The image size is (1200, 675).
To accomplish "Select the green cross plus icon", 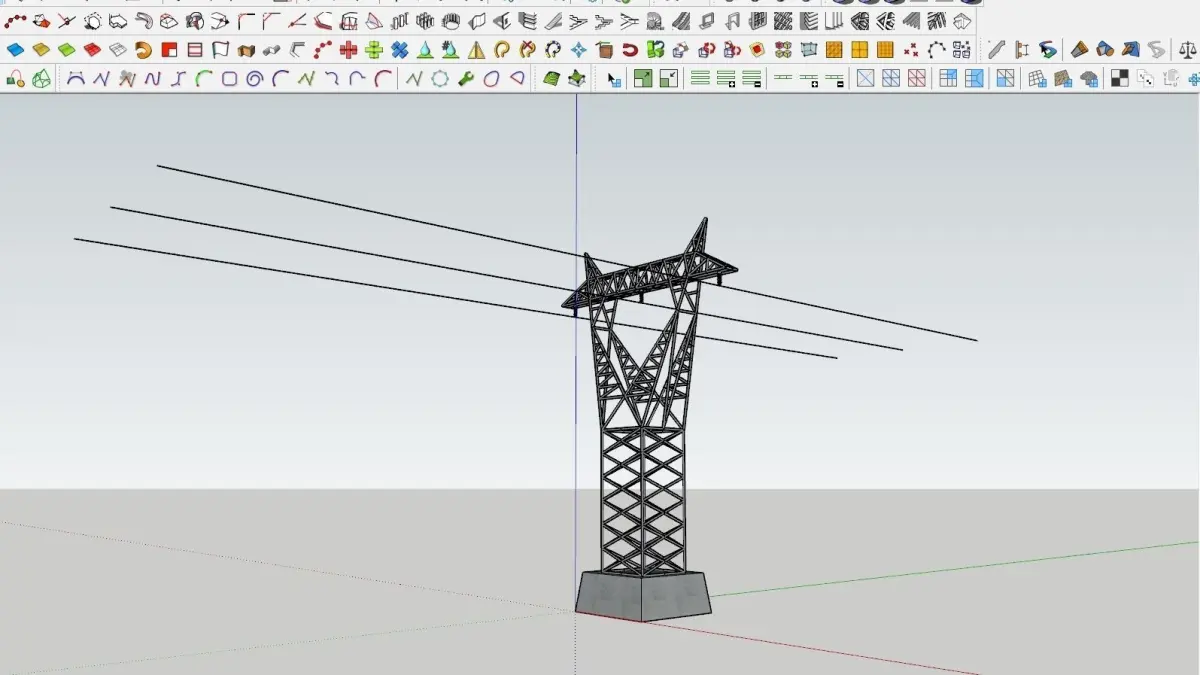I will [x=374, y=49].
